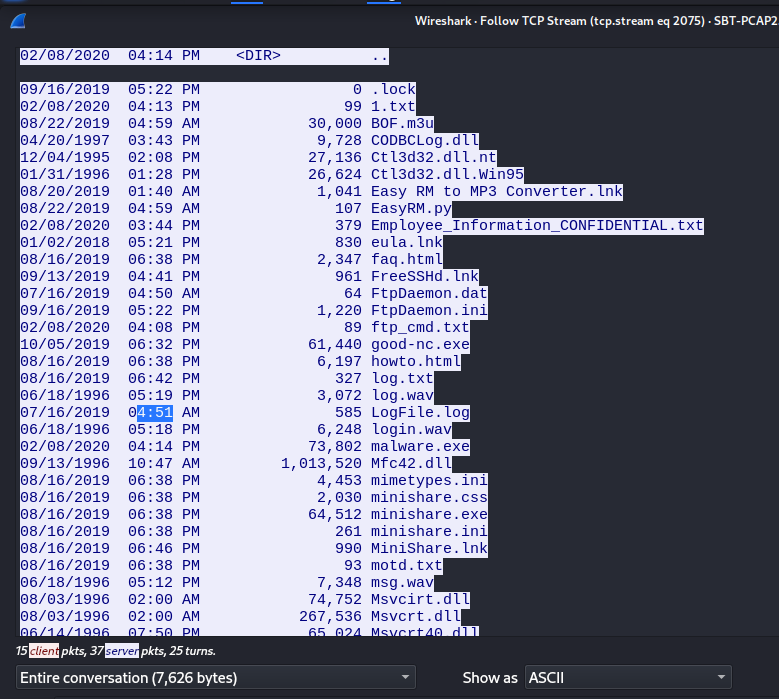
Task: Click the Employee_Information_CONFIDENTIAL.txt filename
Action: click(x=537, y=226)
